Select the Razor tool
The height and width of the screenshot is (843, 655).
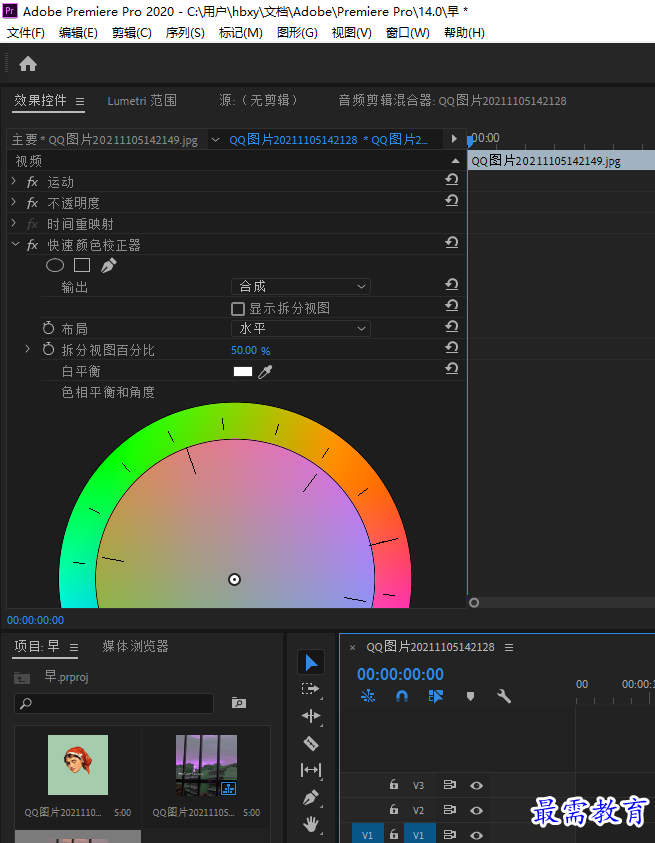[x=311, y=744]
